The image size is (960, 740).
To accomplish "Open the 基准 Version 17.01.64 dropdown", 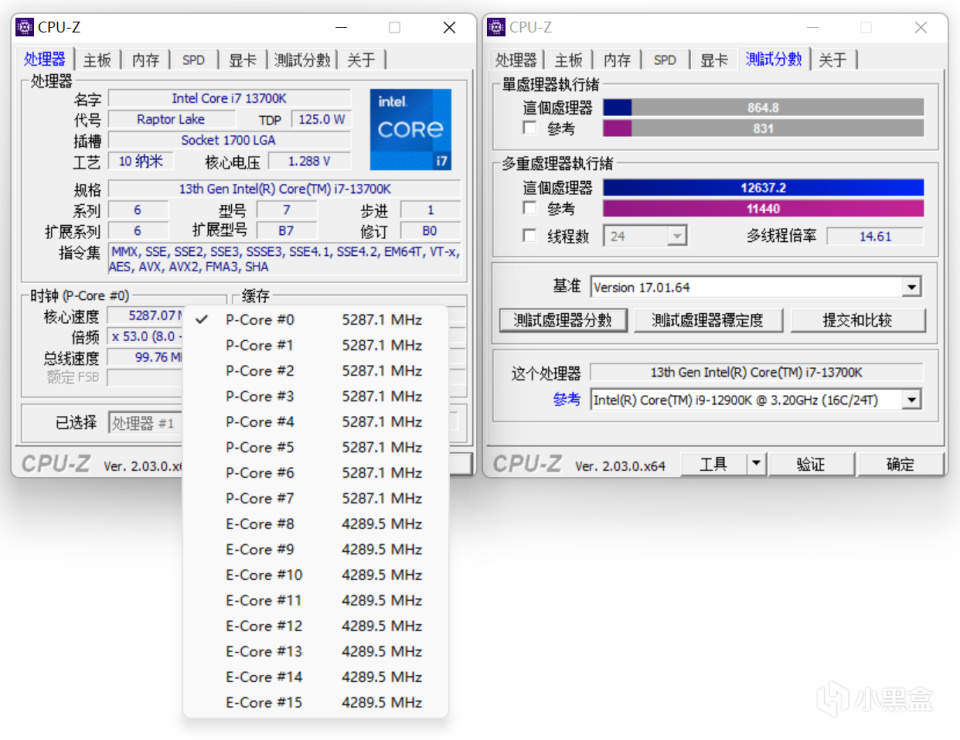I will coord(911,287).
